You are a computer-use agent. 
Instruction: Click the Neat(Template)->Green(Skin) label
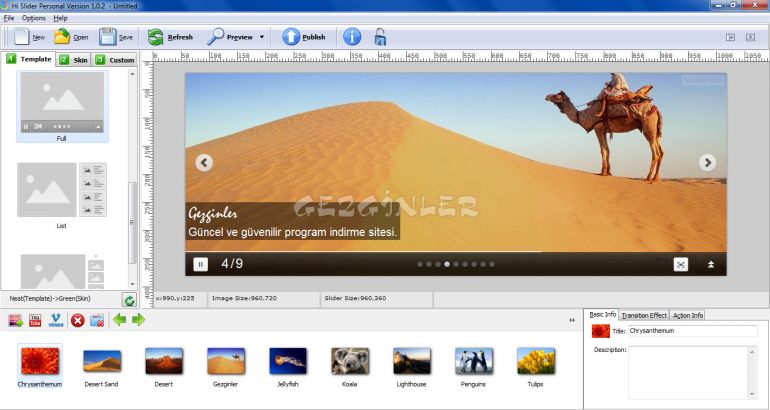coord(50,299)
